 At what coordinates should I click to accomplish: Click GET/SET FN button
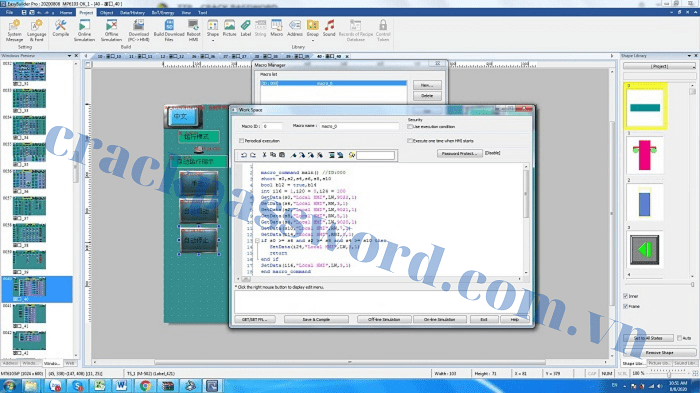[255, 319]
